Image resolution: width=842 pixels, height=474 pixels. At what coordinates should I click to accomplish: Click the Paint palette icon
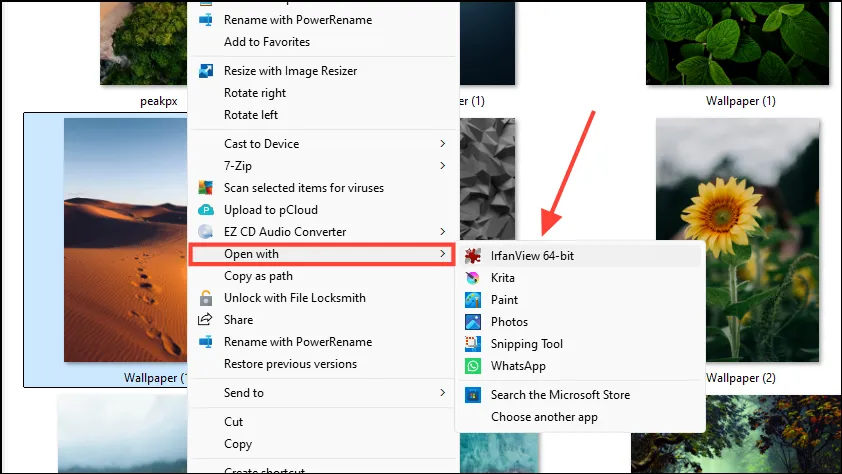473,300
